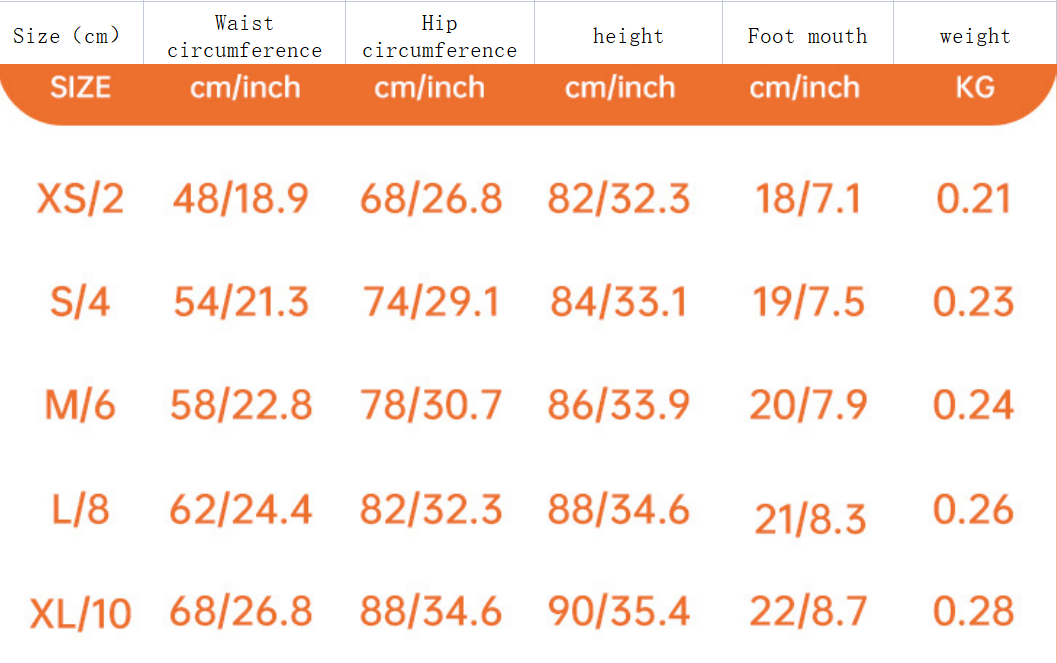
Task: Click height value 86/33.9
Action: 619,405
